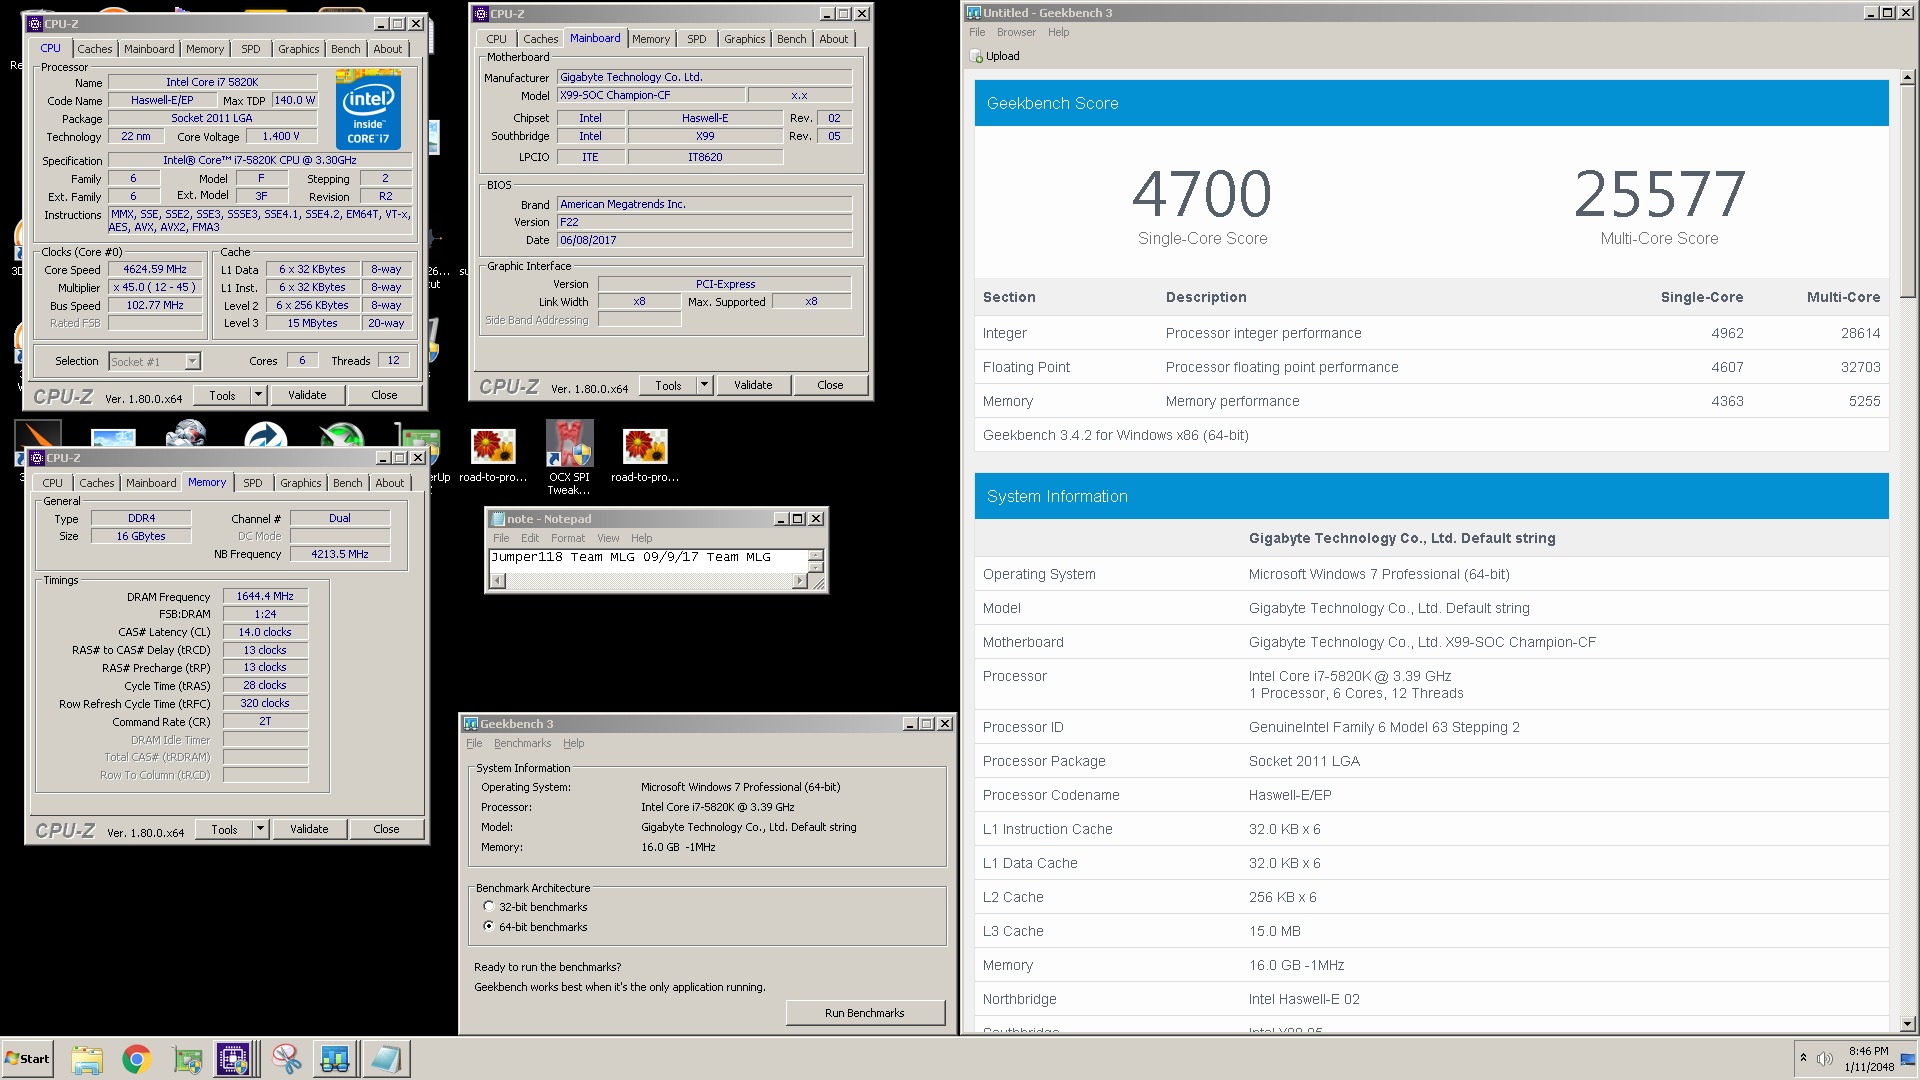The image size is (1920, 1080).
Task: Open SPD tab in CPU-Z Mainboard window
Action: 697,39
